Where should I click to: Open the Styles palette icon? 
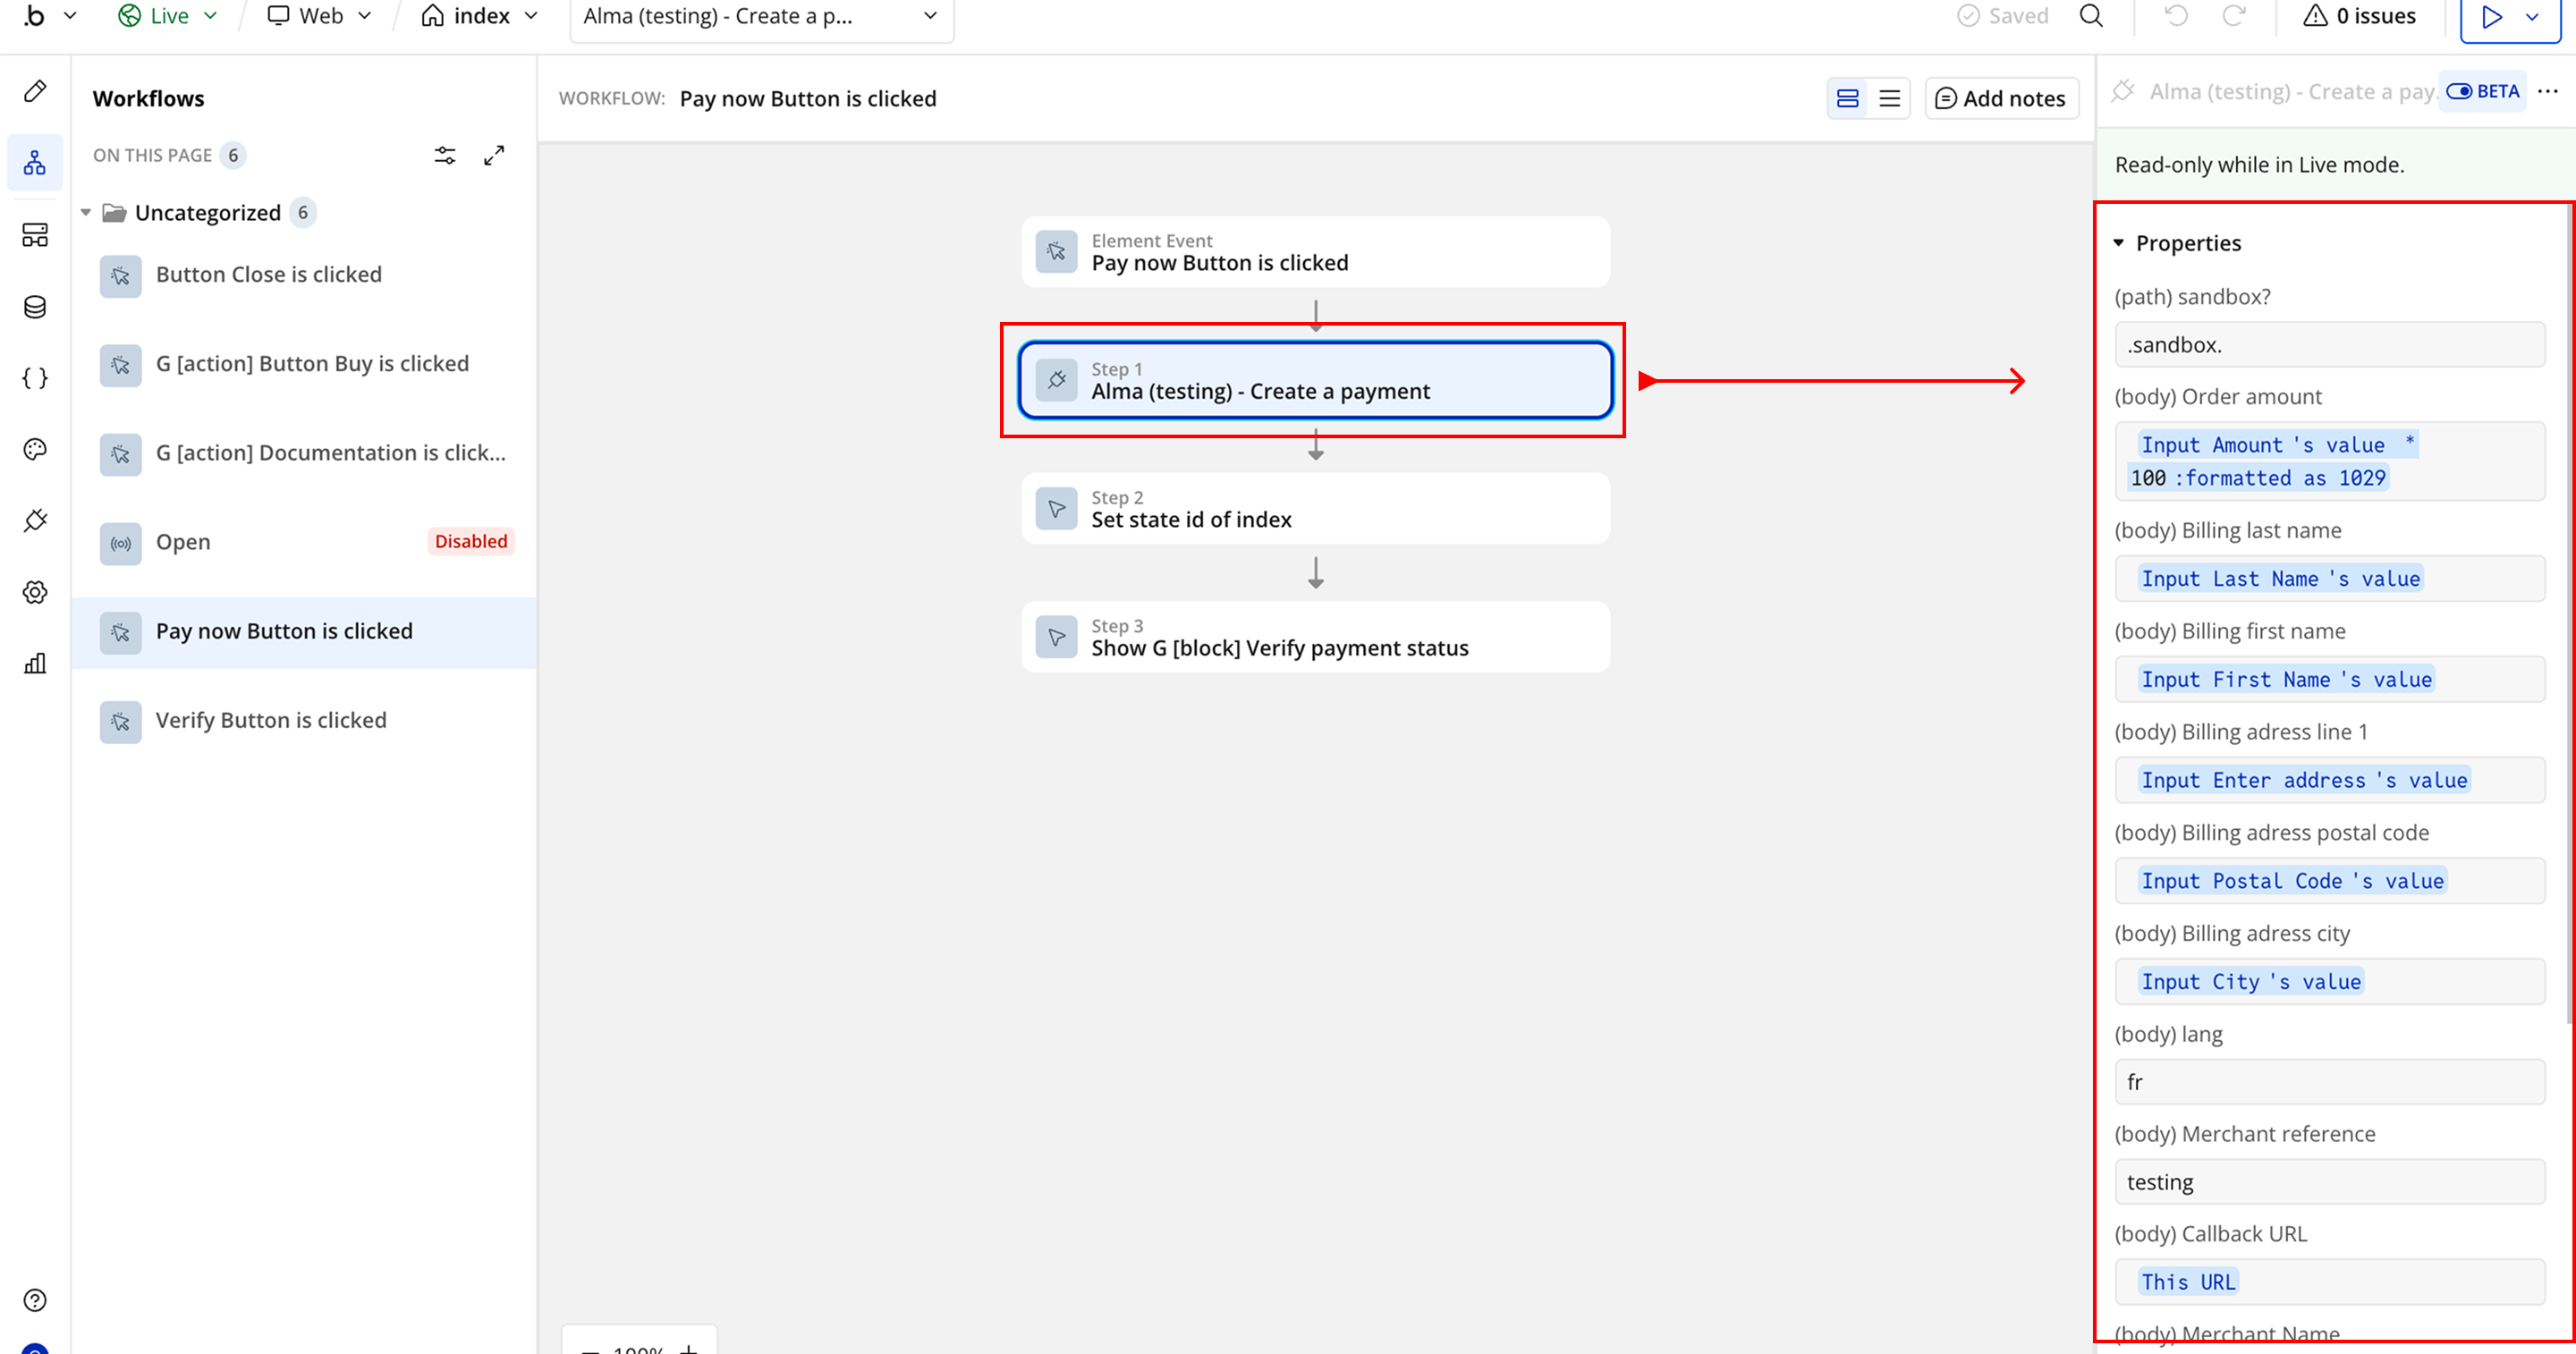click(35, 449)
